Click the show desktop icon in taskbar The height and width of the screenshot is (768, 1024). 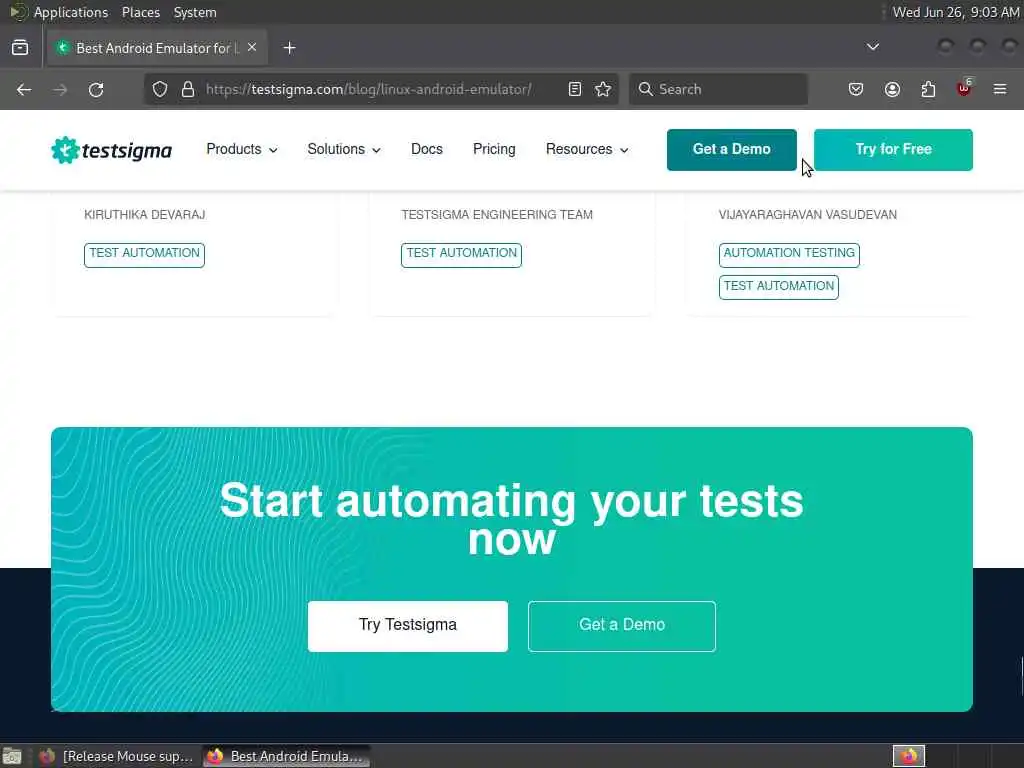(12, 756)
